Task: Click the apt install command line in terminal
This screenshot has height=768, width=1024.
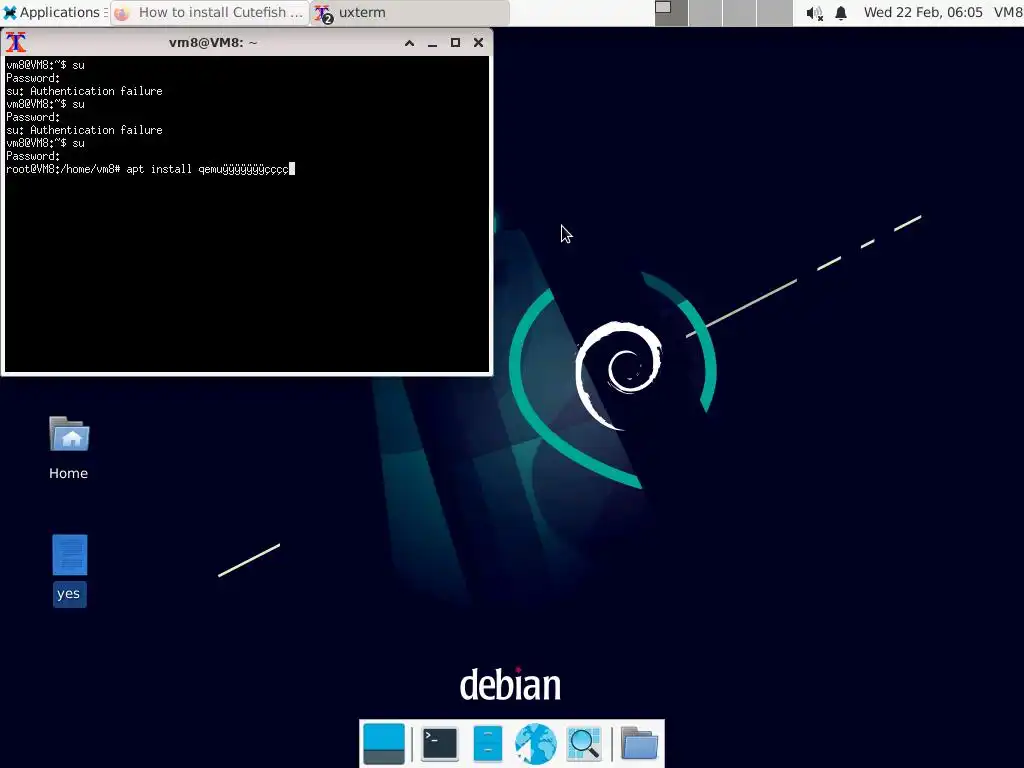Action: [151, 169]
